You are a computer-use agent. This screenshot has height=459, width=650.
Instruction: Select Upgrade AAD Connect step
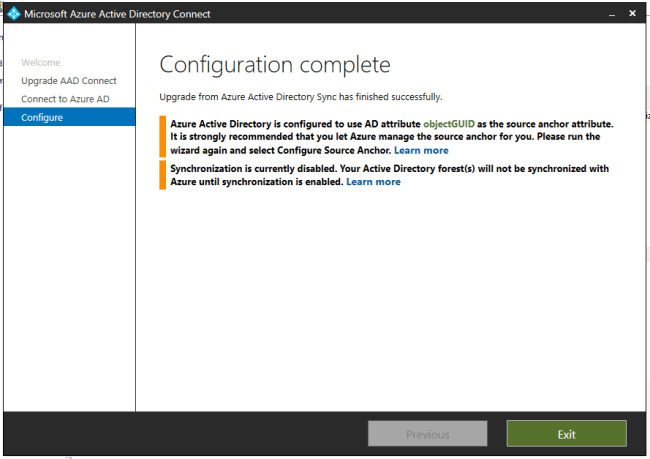69,81
